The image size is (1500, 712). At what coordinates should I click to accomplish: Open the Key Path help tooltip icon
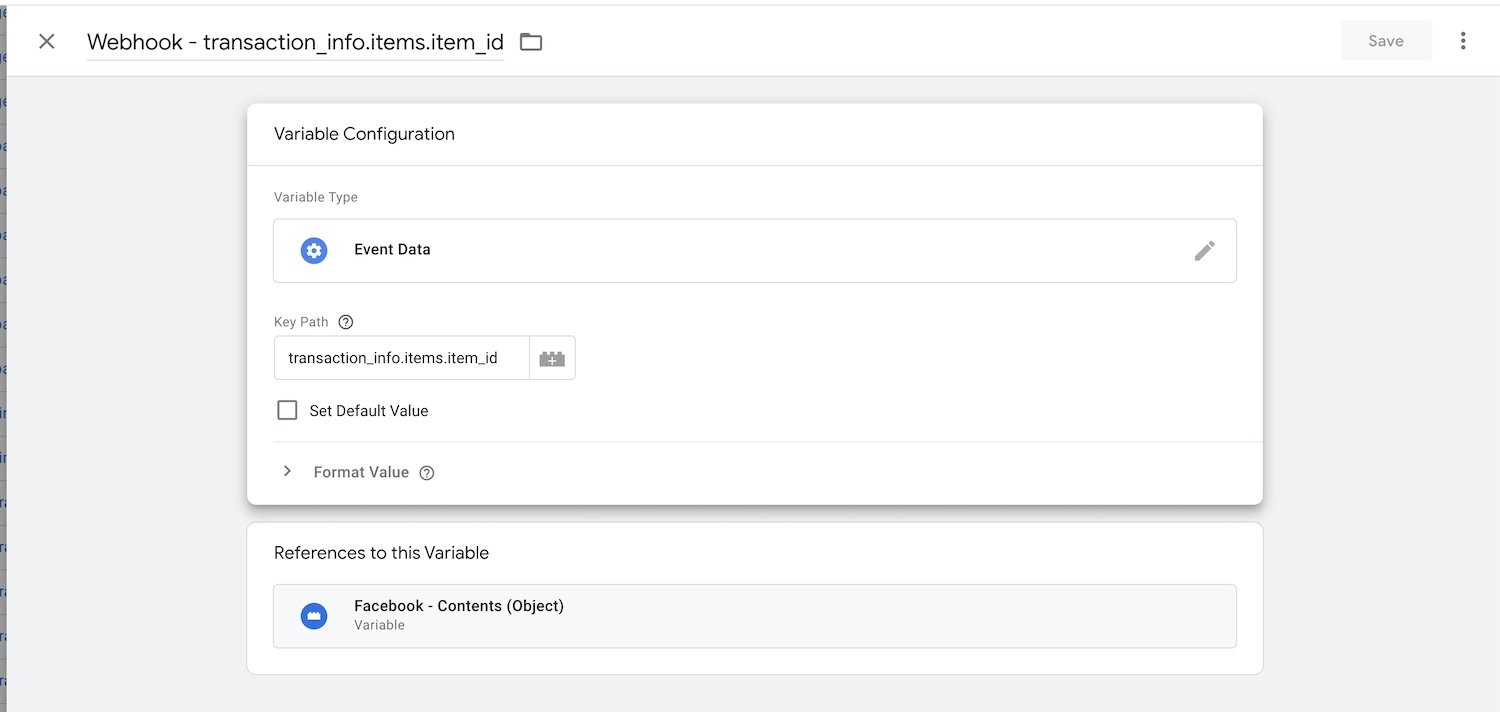point(346,322)
